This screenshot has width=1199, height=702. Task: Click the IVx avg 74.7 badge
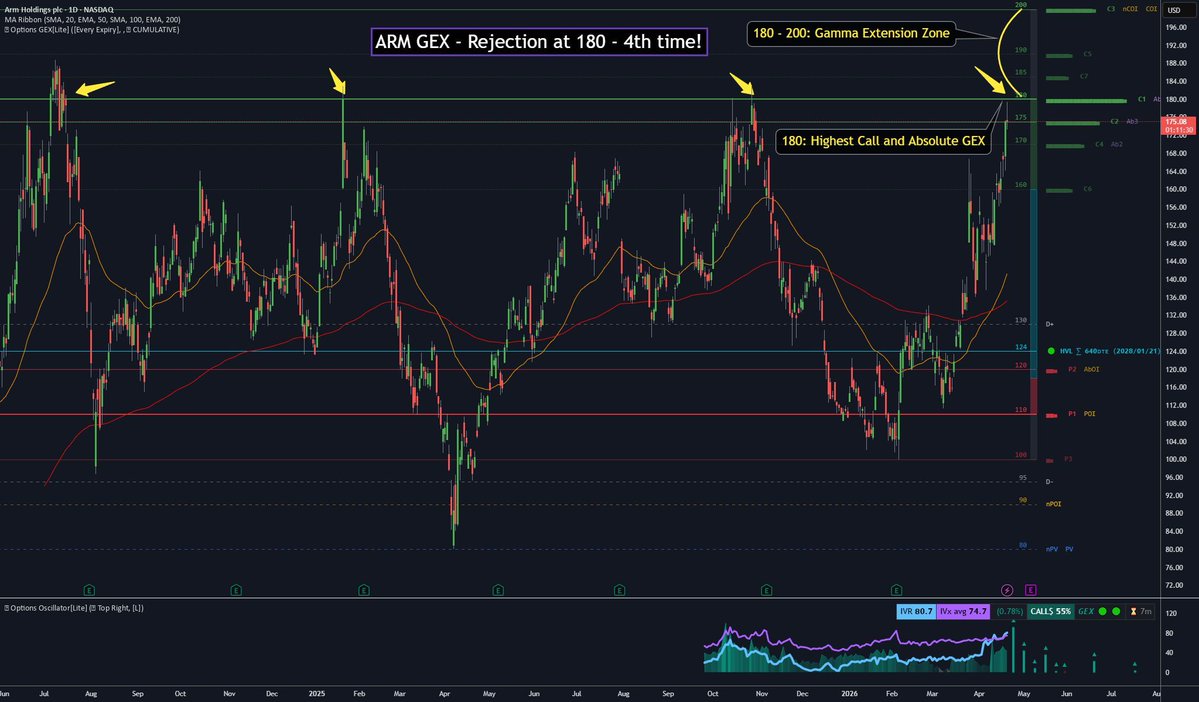pos(963,611)
